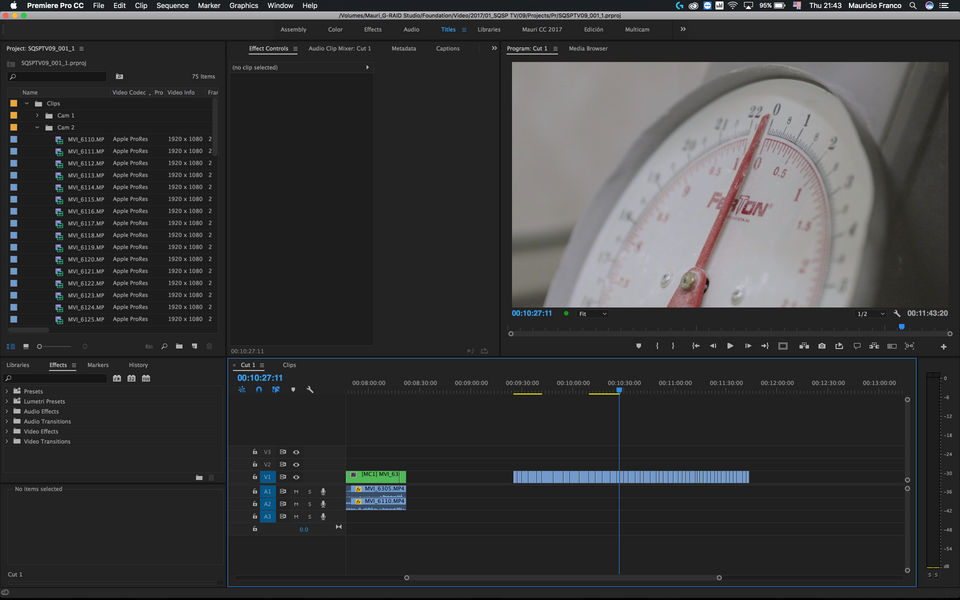
Task: Open the Sequence menu
Action: [x=172, y=6]
